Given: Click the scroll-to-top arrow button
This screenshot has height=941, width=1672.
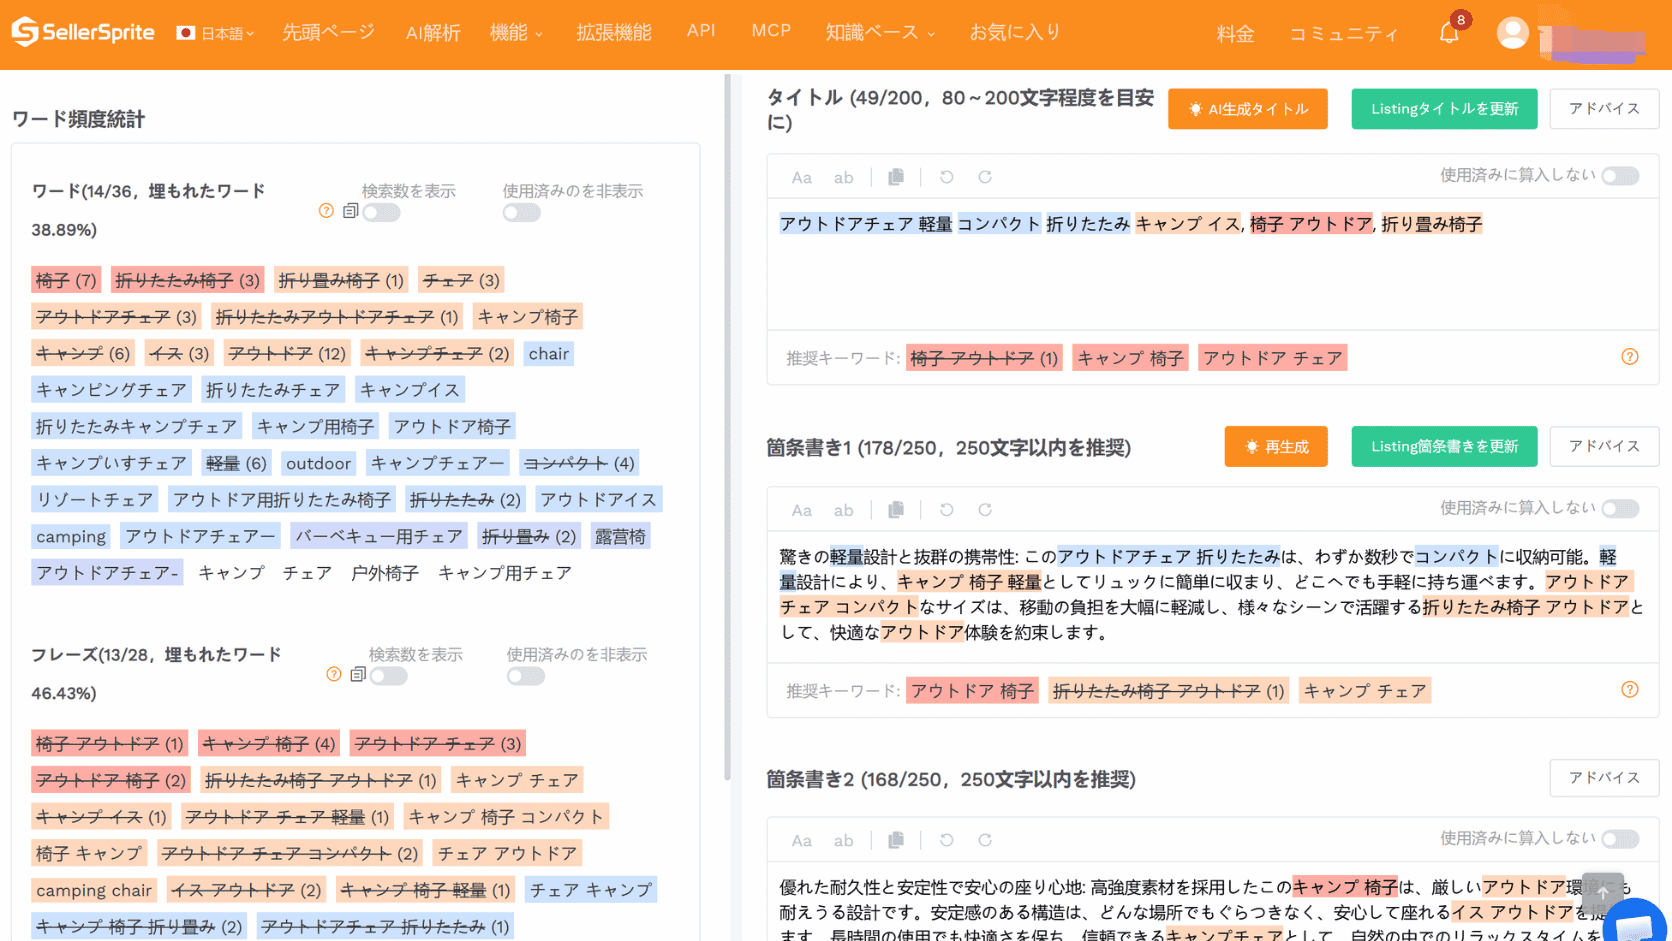Looking at the screenshot, I should (1602, 893).
